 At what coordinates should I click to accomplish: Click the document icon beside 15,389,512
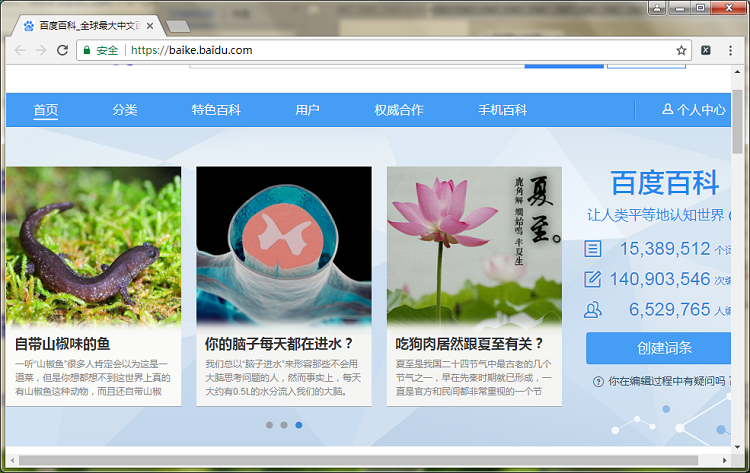click(x=593, y=249)
